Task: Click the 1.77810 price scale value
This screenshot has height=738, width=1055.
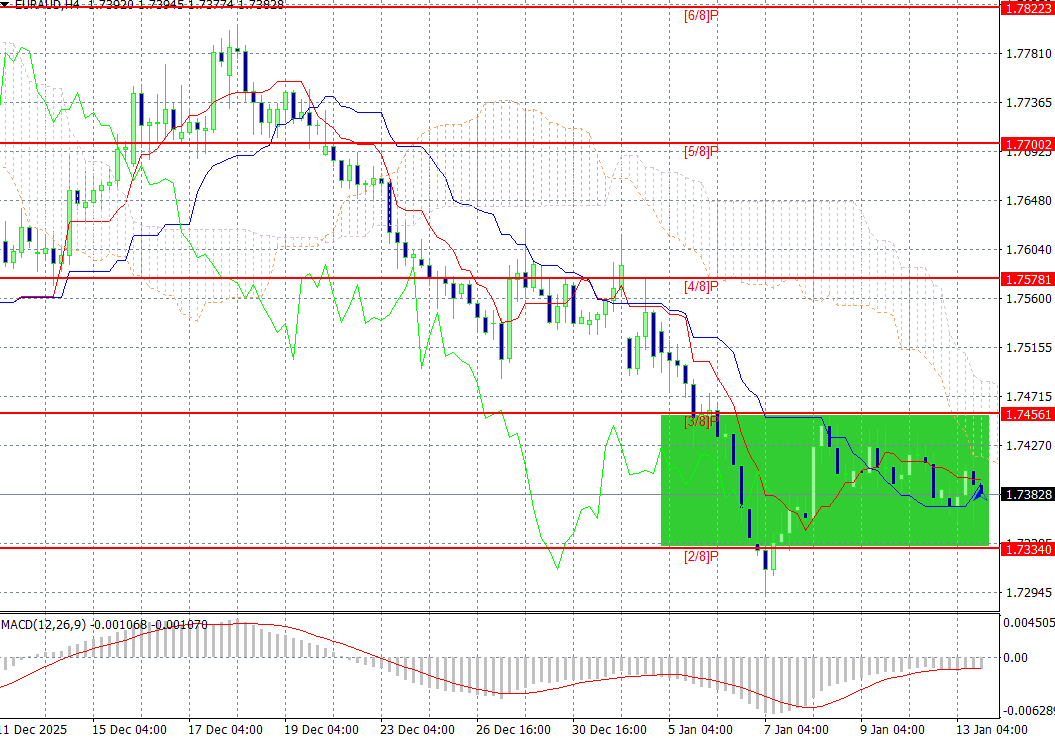Action: pos(1029,54)
